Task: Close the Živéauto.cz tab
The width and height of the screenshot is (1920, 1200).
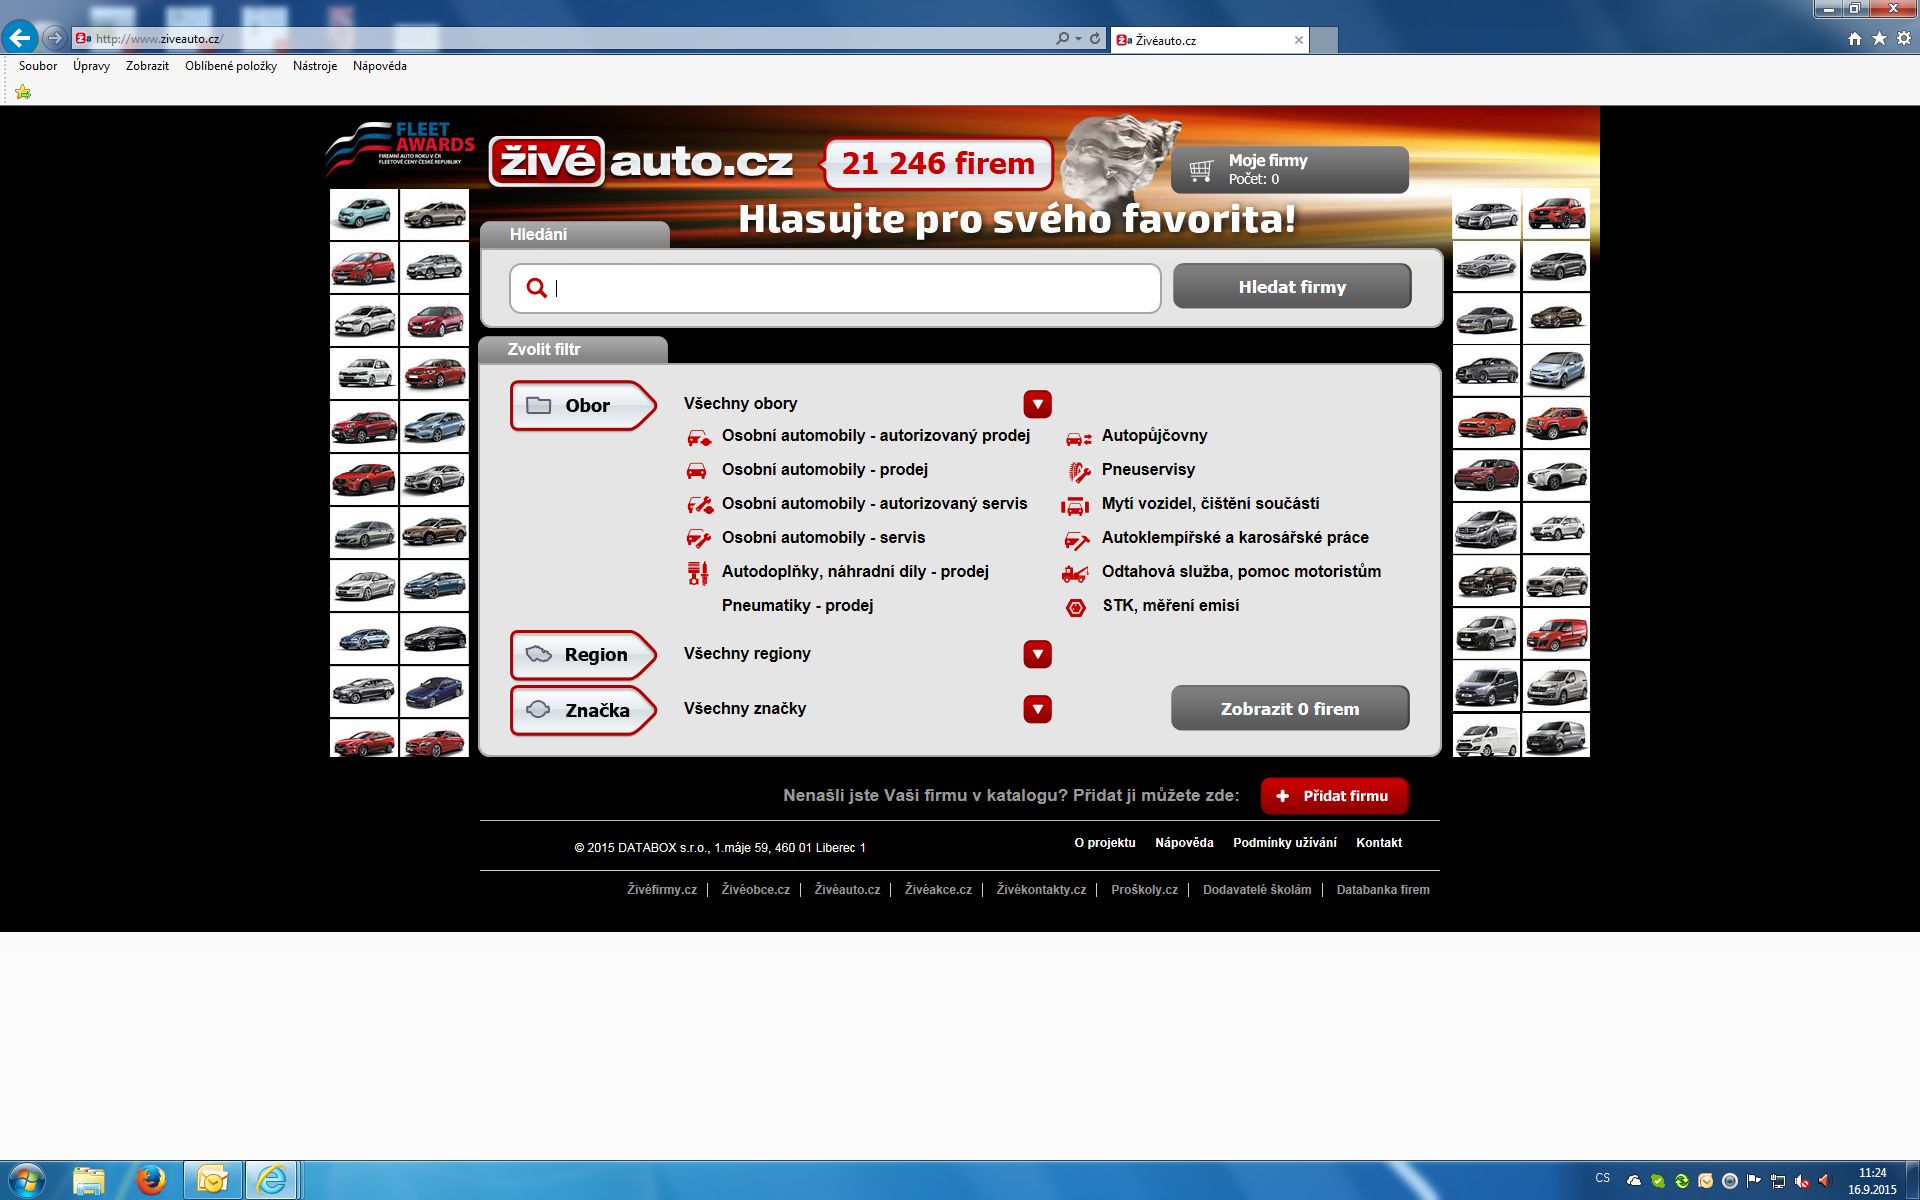Action: 1298,40
